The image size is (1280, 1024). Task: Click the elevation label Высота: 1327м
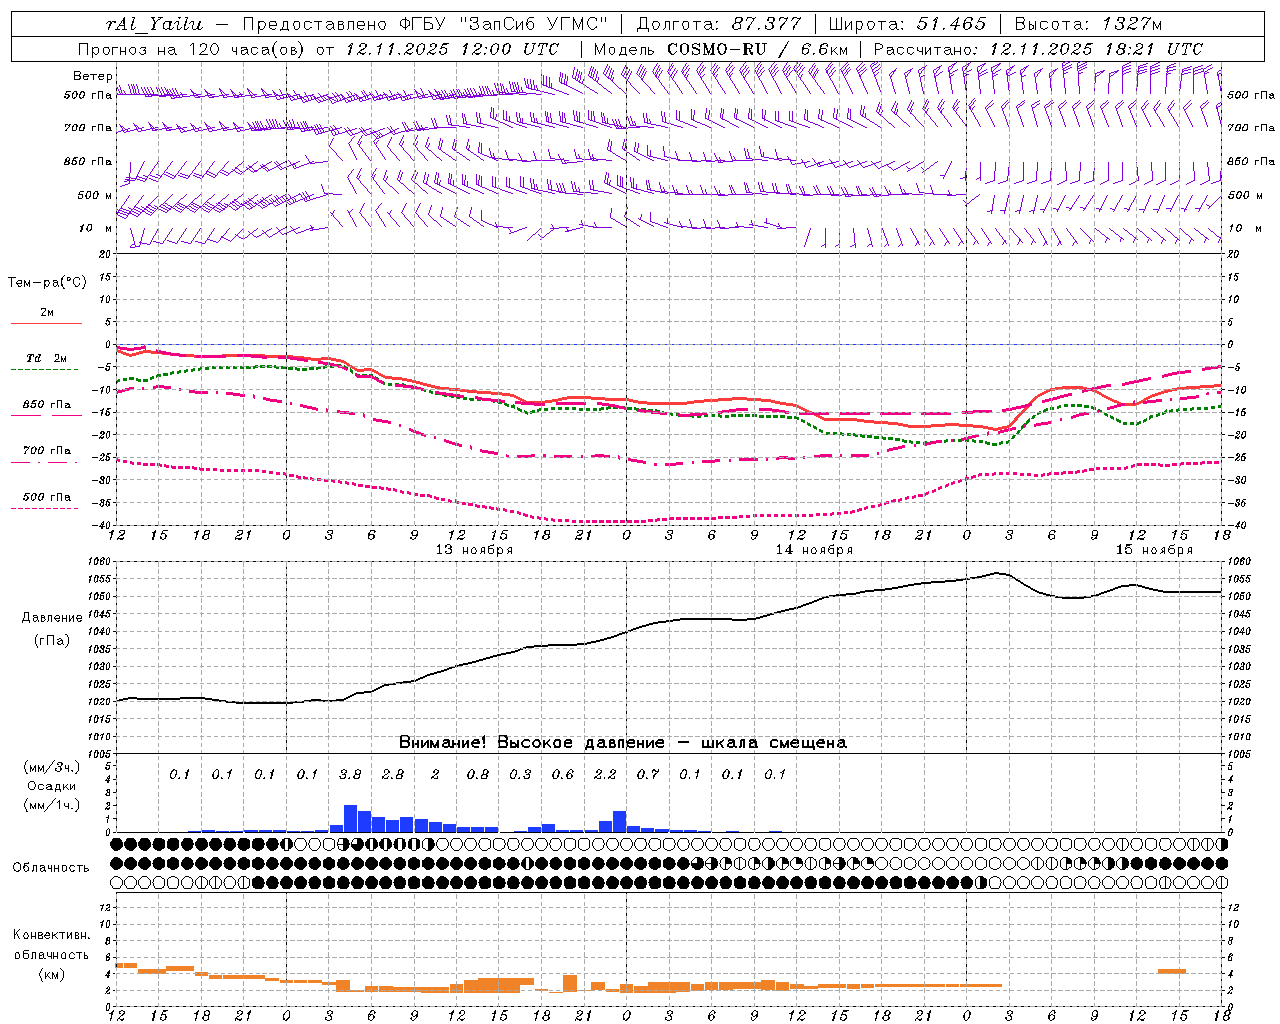coord(1088,24)
